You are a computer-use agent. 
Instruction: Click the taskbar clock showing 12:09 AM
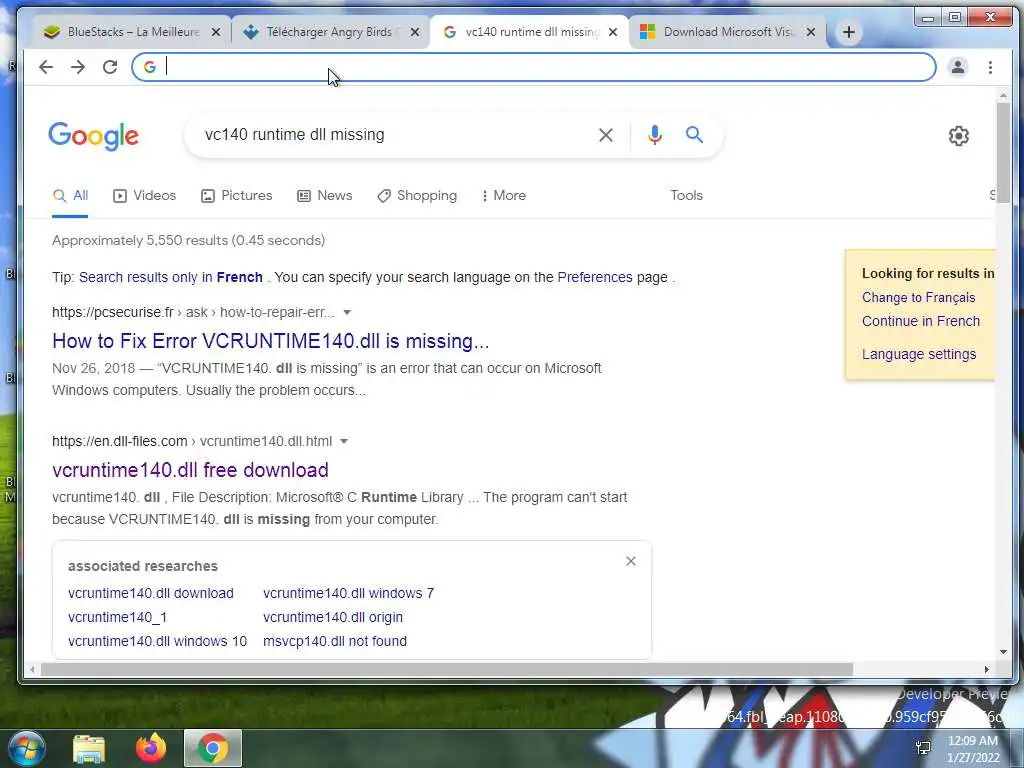click(x=973, y=749)
